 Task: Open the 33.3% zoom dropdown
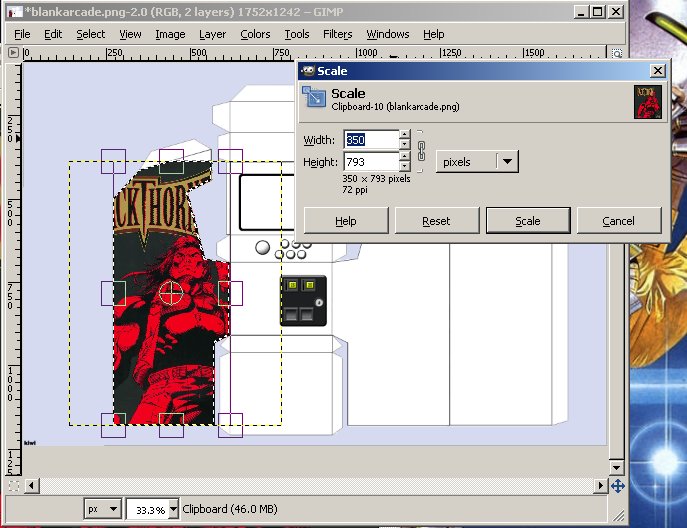coord(174,509)
